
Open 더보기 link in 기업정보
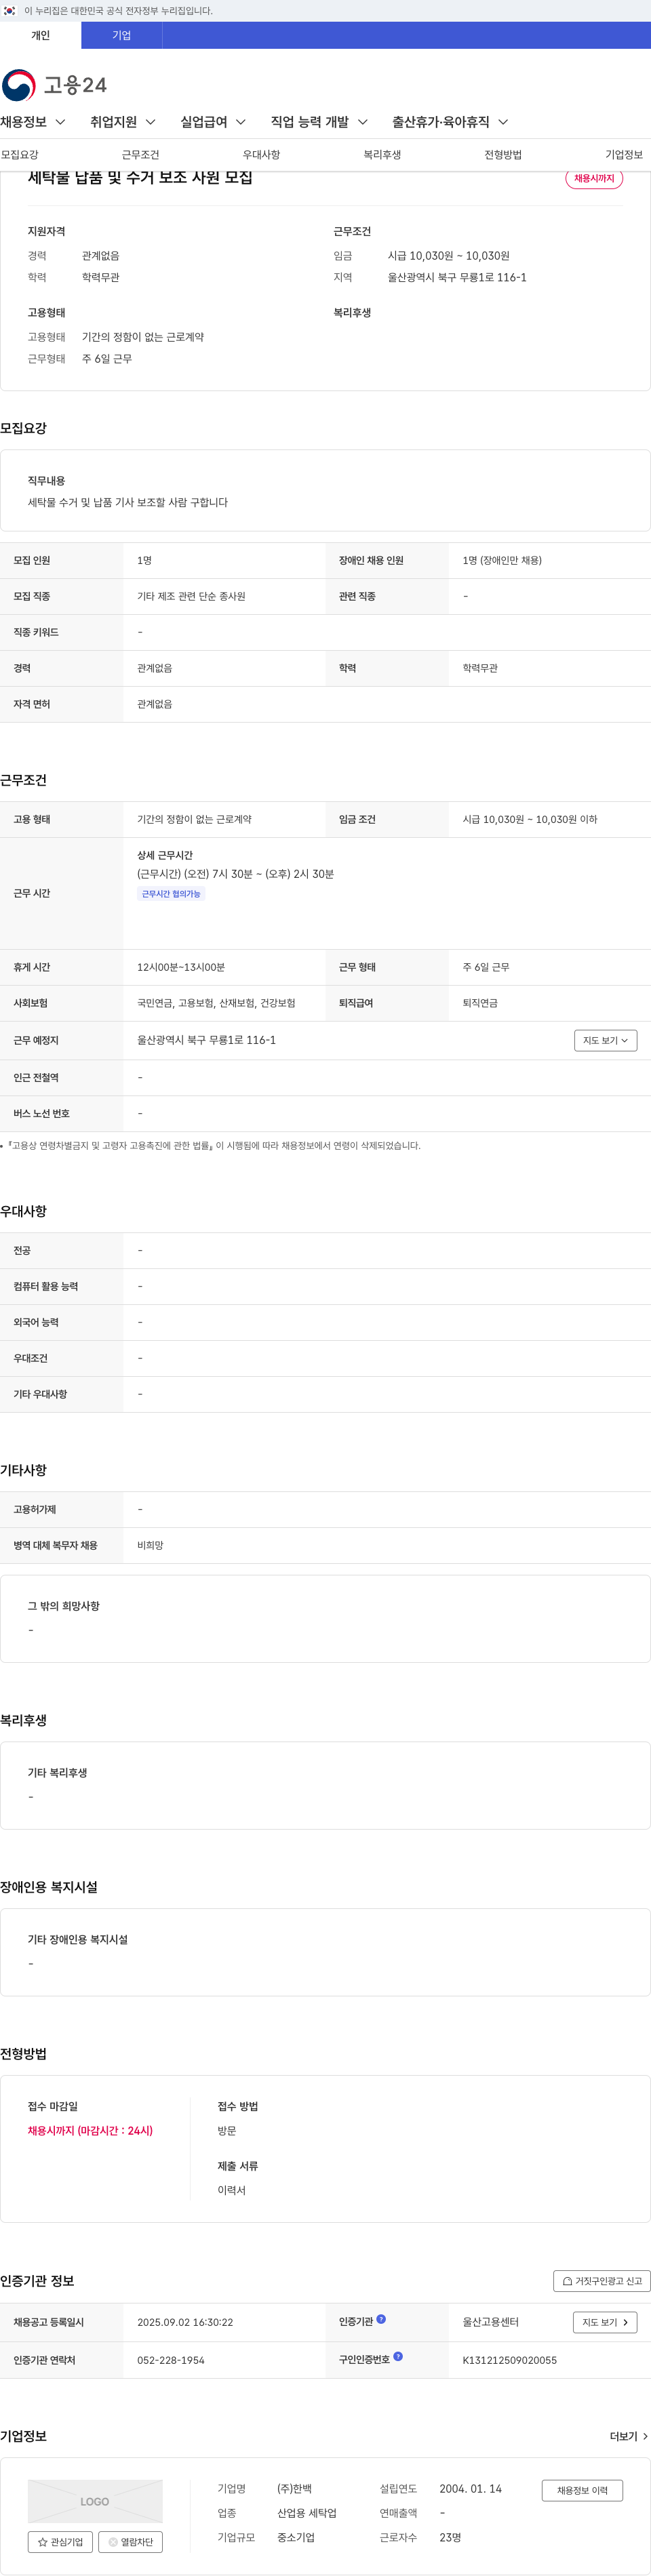tap(629, 2437)
